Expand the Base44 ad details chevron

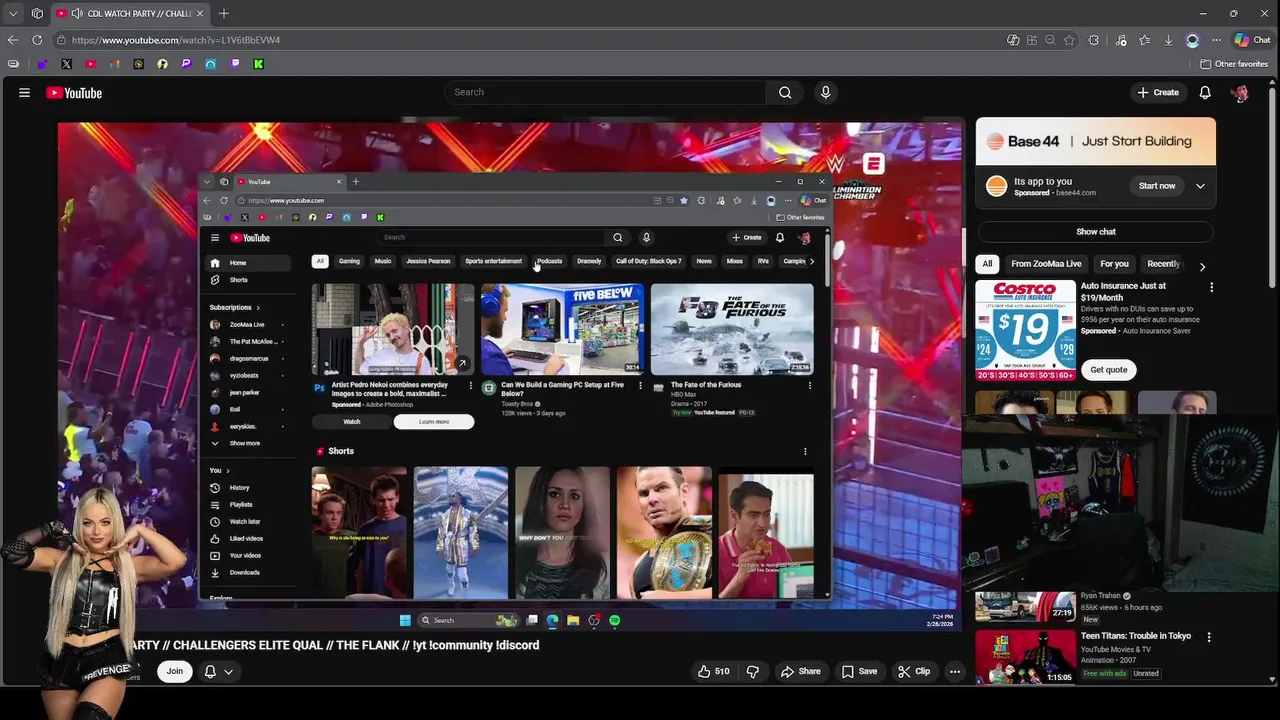[x=1200, y=186]
